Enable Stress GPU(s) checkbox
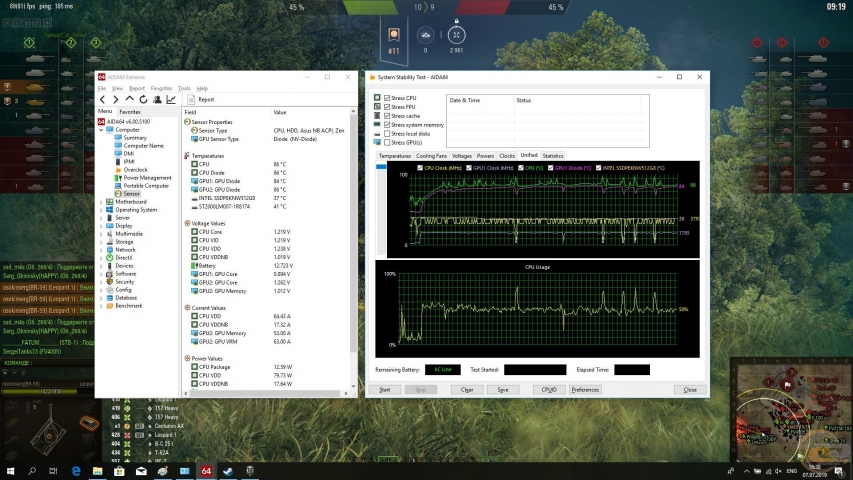Viewport: 853px width, 480px height. [x=387, y=143]
